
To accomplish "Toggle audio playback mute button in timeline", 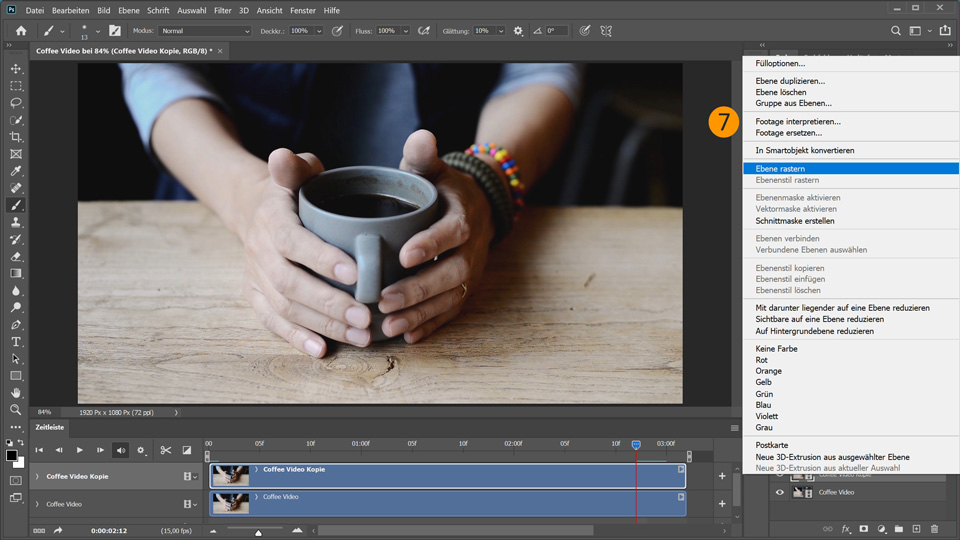I will pyautogui.click(x=120, y=450).
